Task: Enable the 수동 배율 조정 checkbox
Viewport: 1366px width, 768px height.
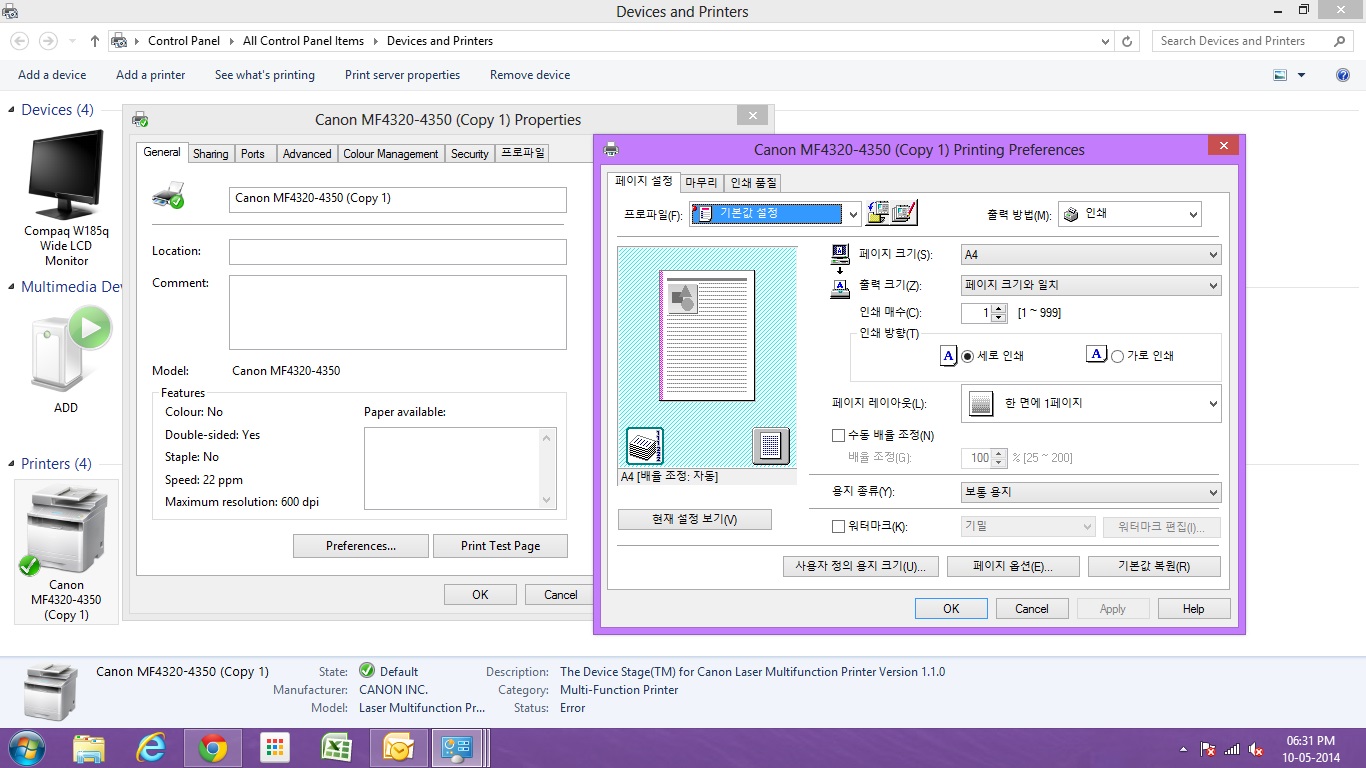Action: 839,436
